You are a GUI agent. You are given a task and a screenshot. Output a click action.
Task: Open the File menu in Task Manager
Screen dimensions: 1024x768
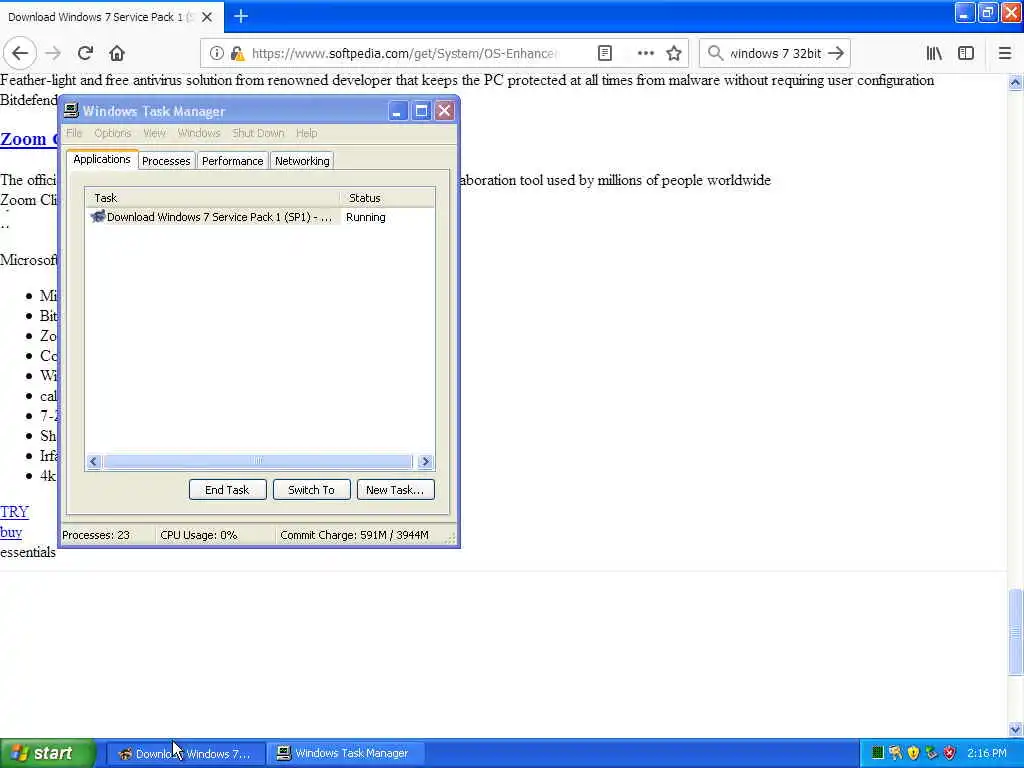tap(74, 133)
